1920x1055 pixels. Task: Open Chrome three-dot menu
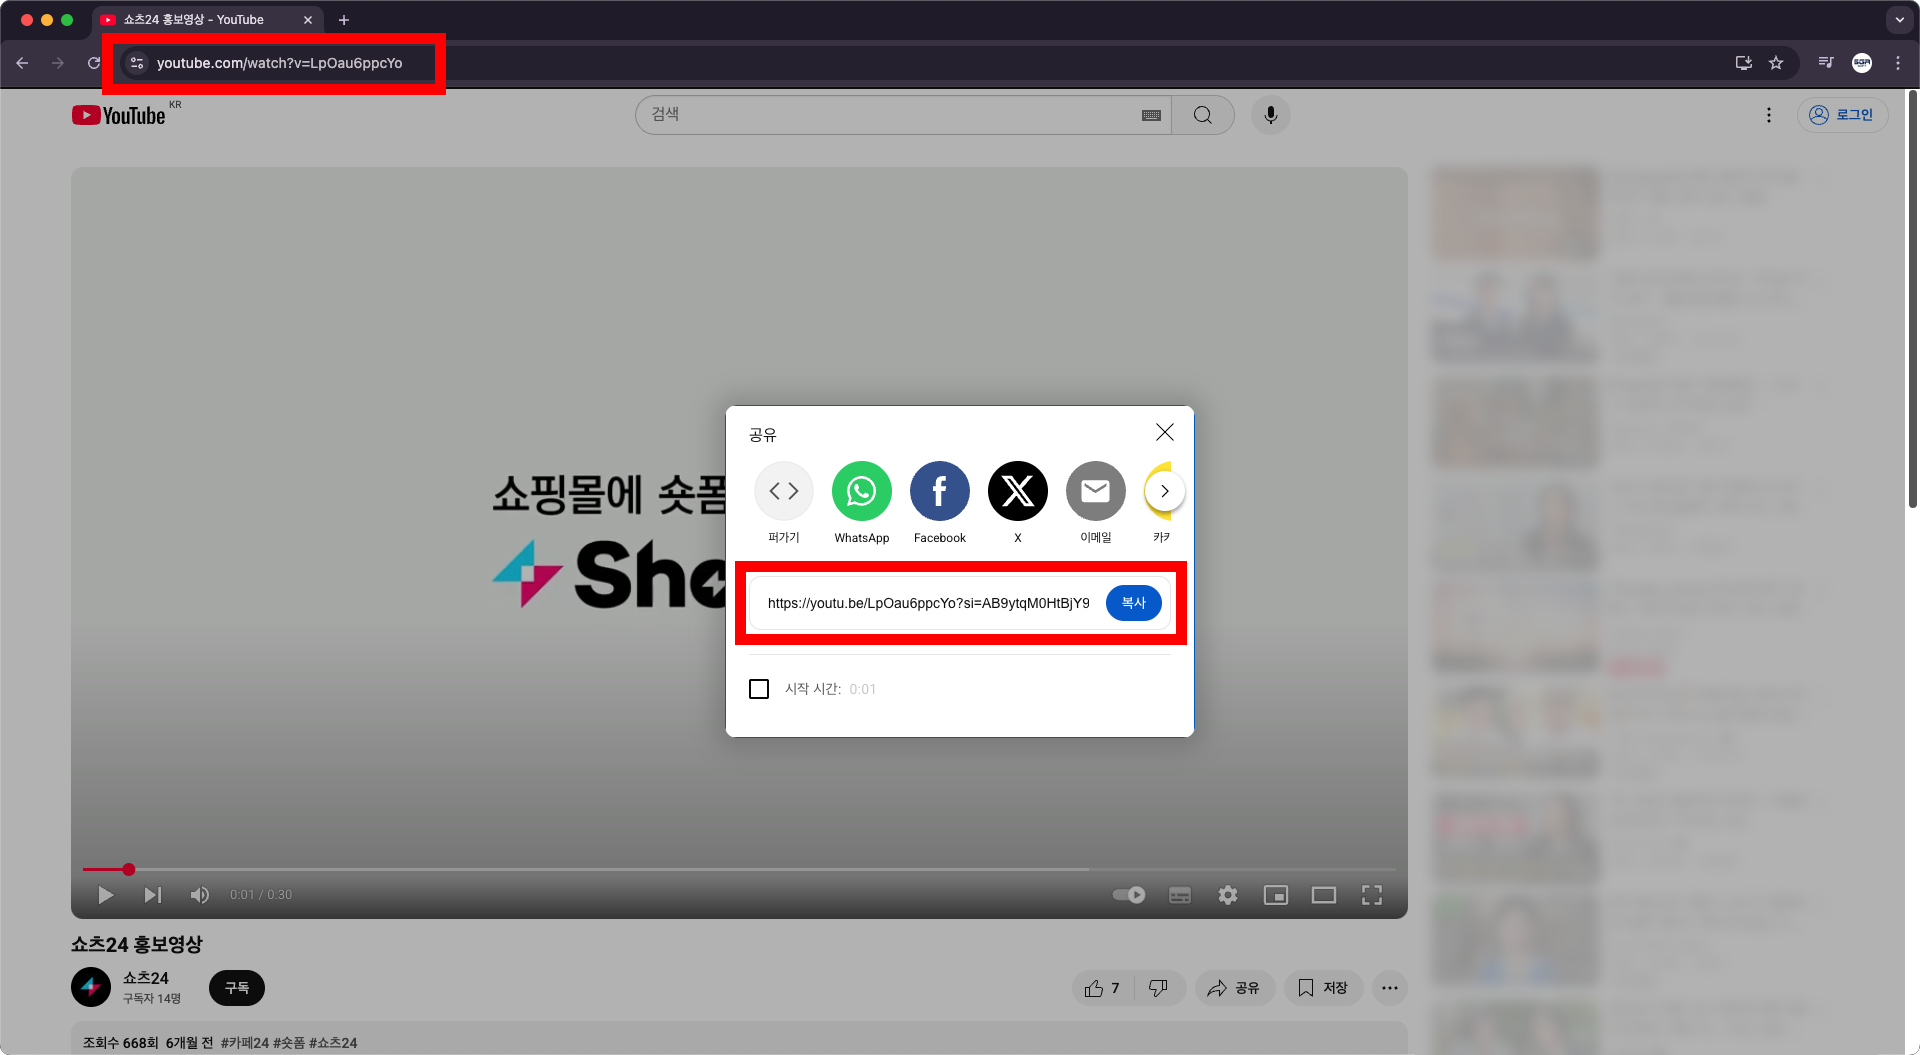click(x=1898, y=63)
